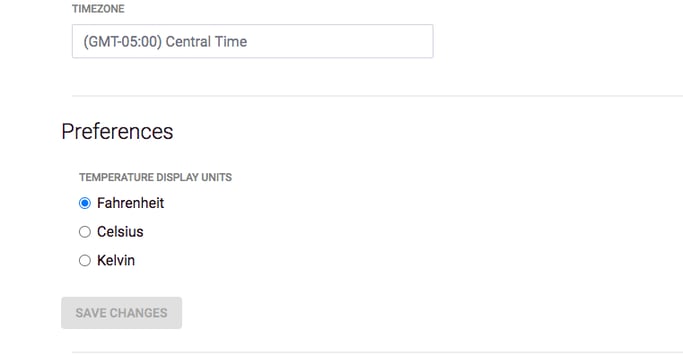Viewport: 683px width, 364px height.
Task: Click the word "TEMPERATURE" in the units label
Action: pos(116,178)
